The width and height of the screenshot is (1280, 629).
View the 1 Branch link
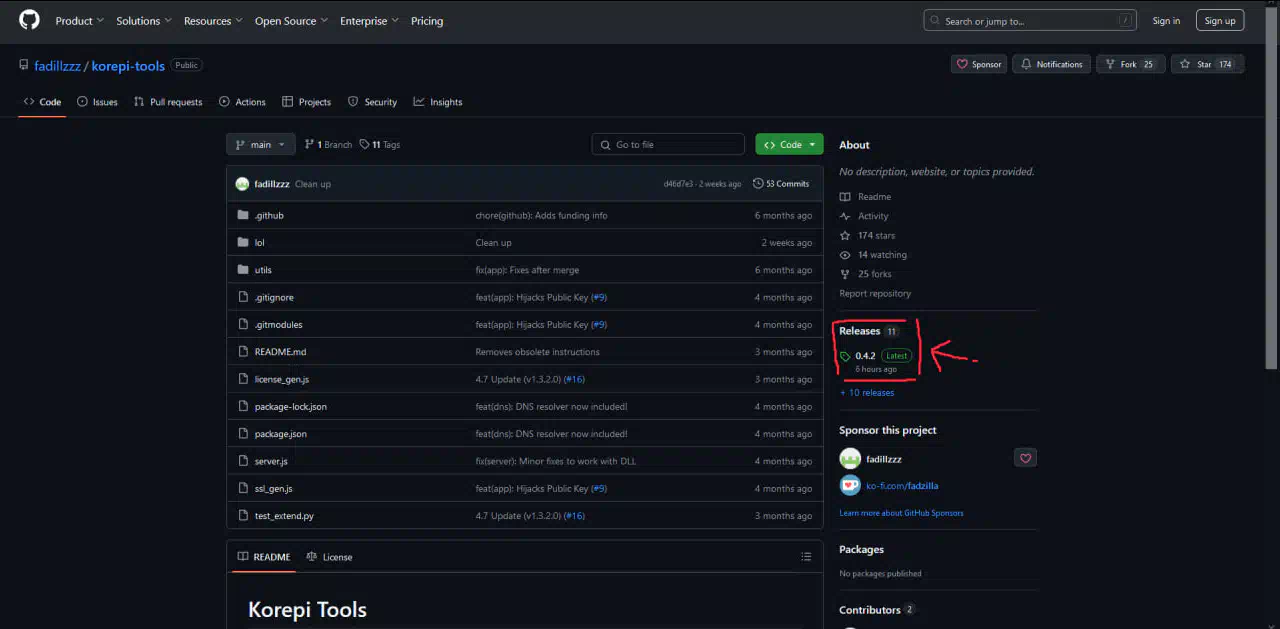328,145
